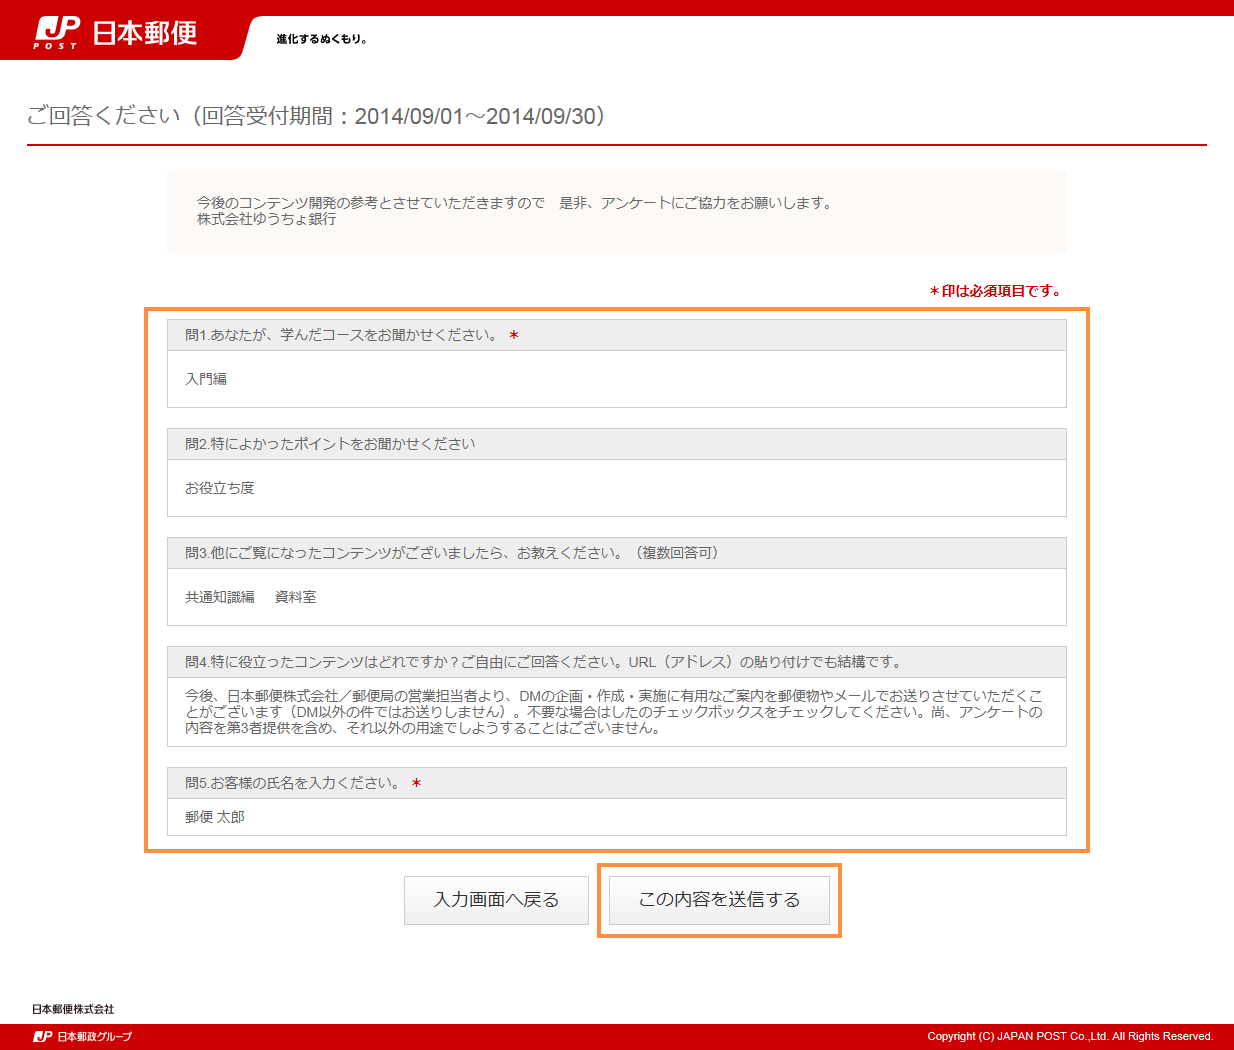Click the お役立ち度 answer text
Screen dimensions: 1234x1050
click(220, 488)
